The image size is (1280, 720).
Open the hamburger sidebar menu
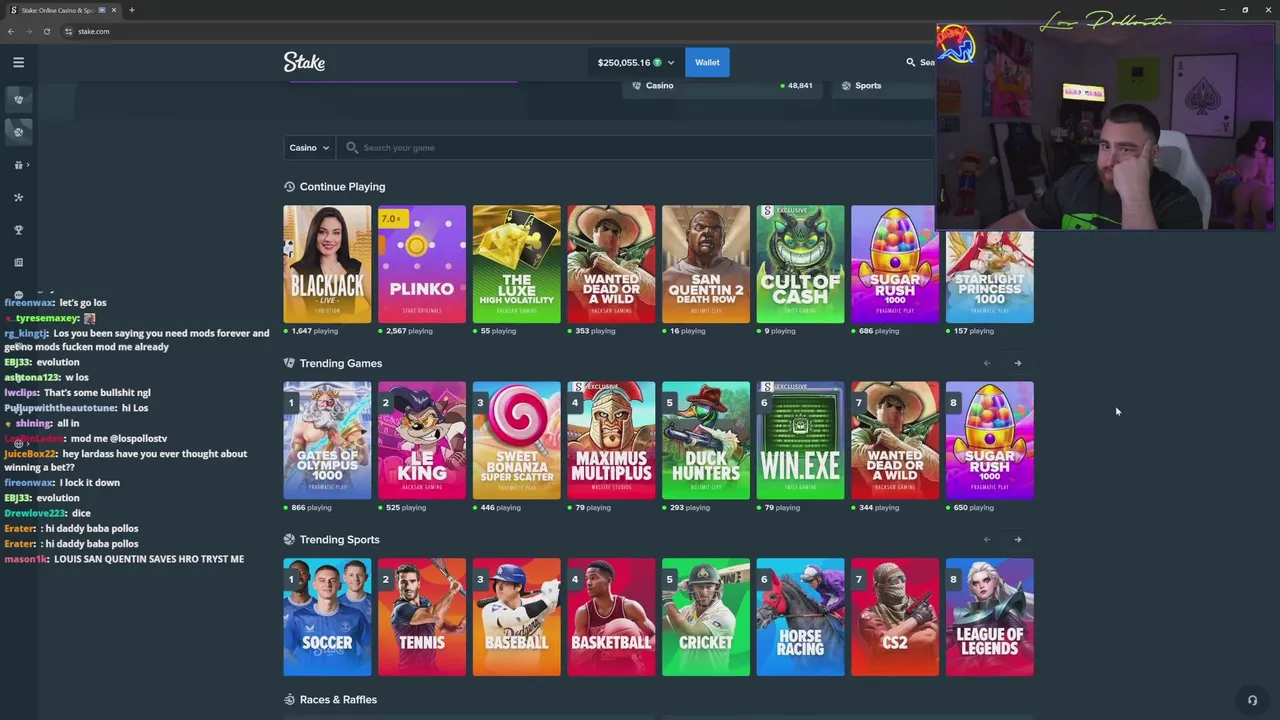(x=18, y=62)
